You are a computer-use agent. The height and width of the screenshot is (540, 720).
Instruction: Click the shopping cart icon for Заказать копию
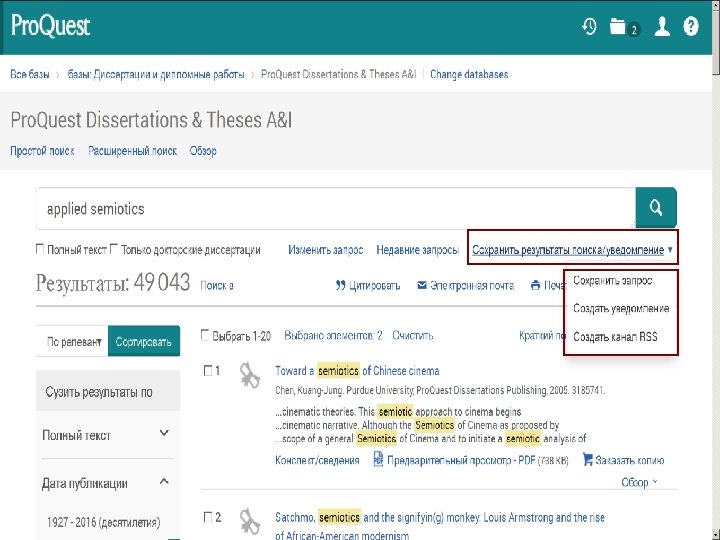[x=587, y=459]
